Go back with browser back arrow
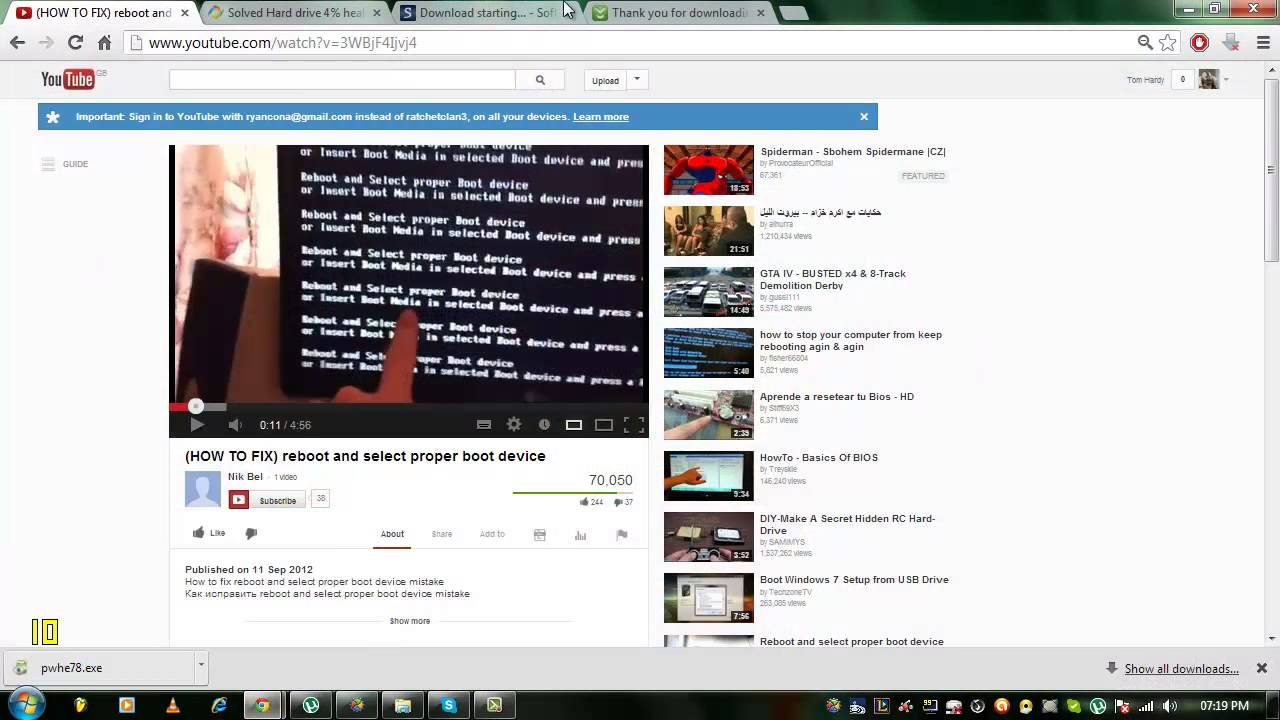The height and width of the screenshot is (720, 1280). tap(17, 43)
